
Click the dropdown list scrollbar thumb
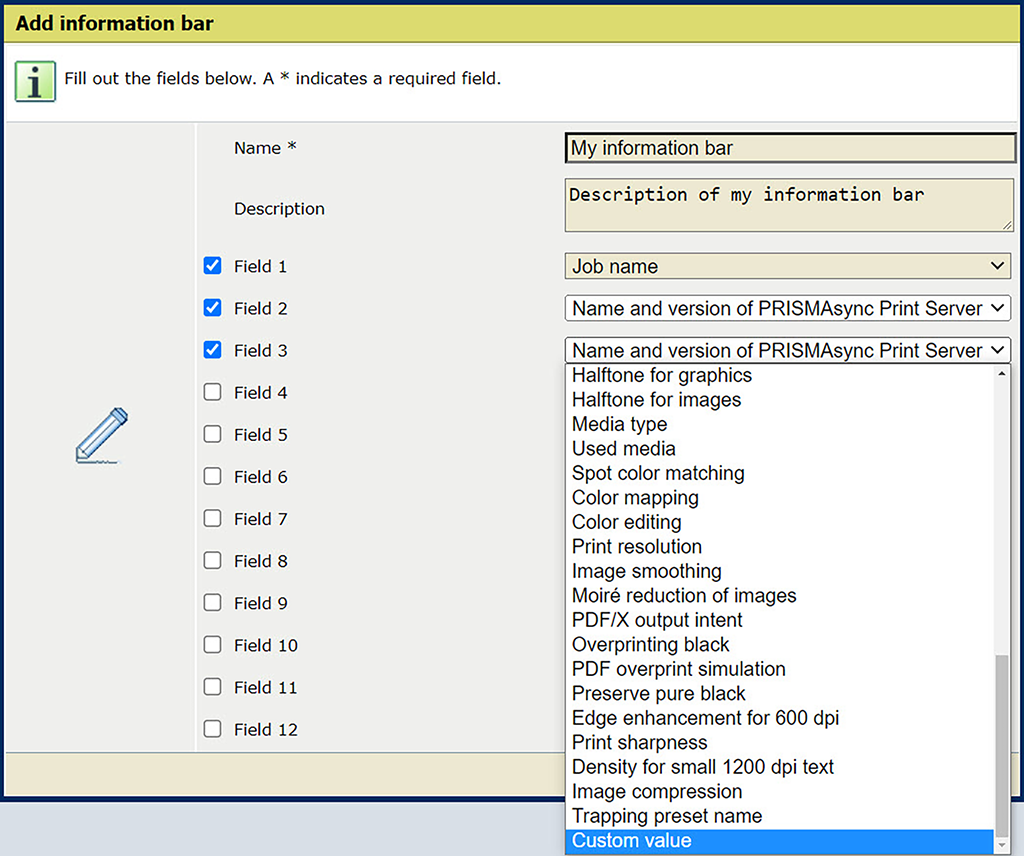pyautogui.click(x=1003, y=745)
